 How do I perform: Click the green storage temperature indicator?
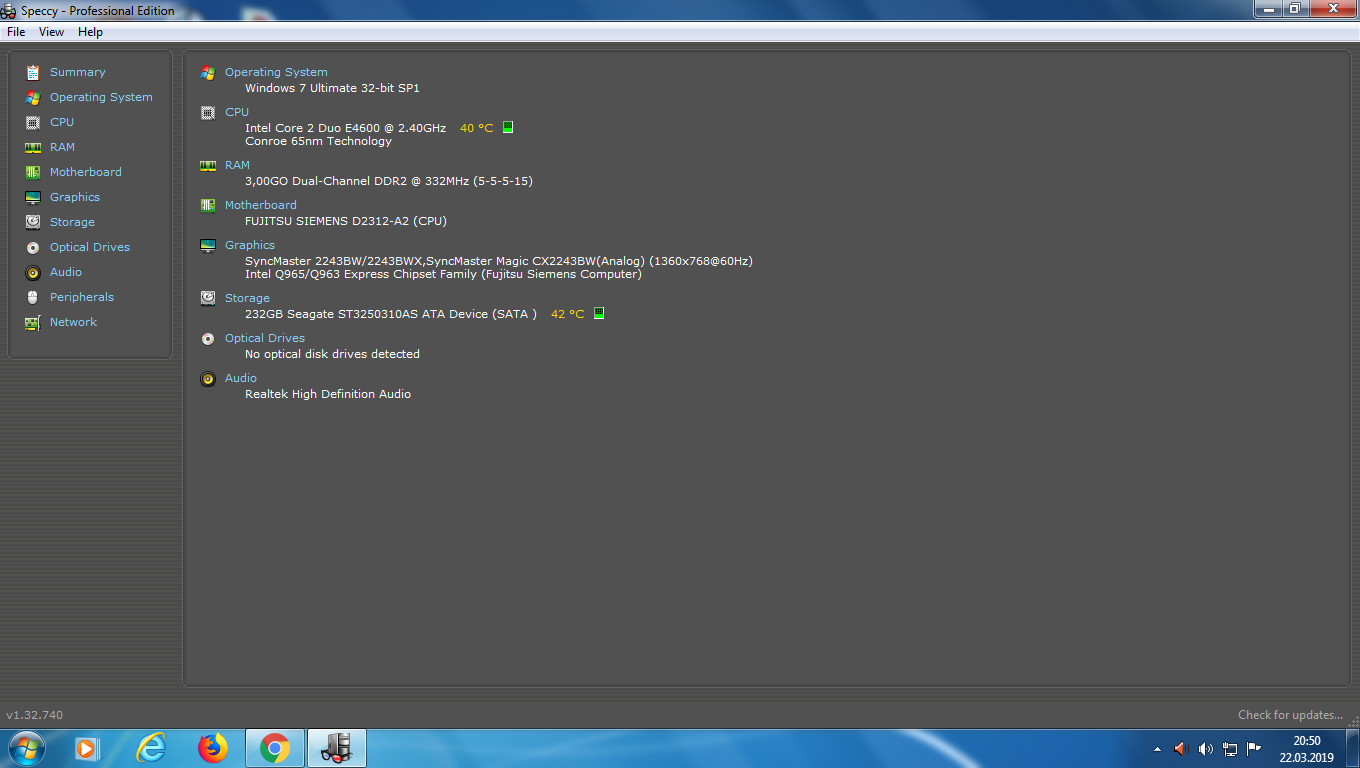pos(599,313)
